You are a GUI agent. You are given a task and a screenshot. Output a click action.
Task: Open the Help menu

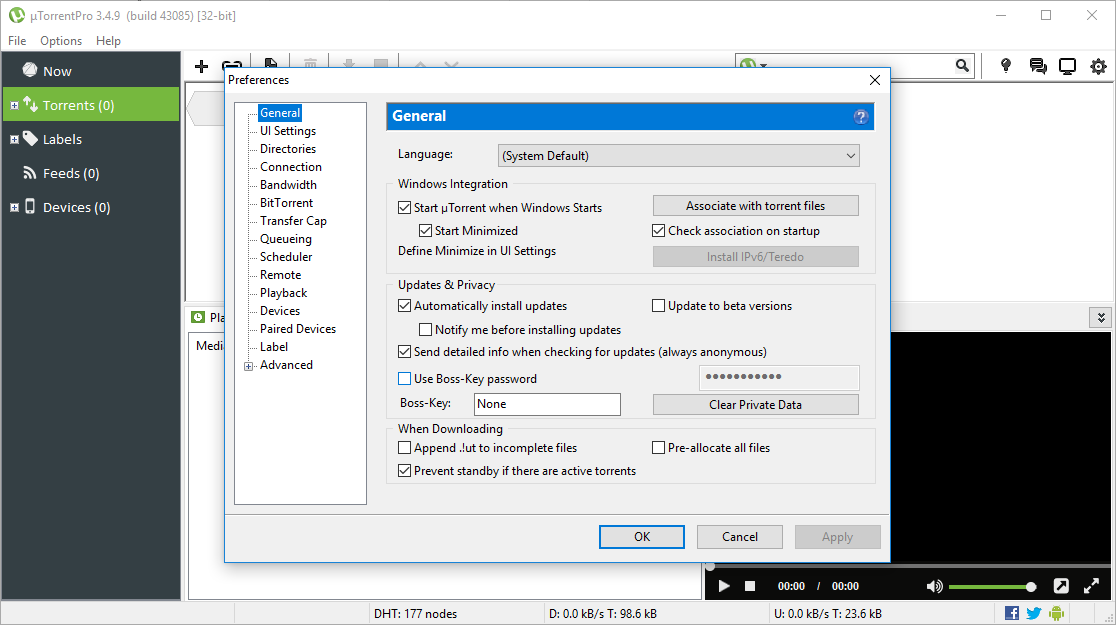(108, 41)
